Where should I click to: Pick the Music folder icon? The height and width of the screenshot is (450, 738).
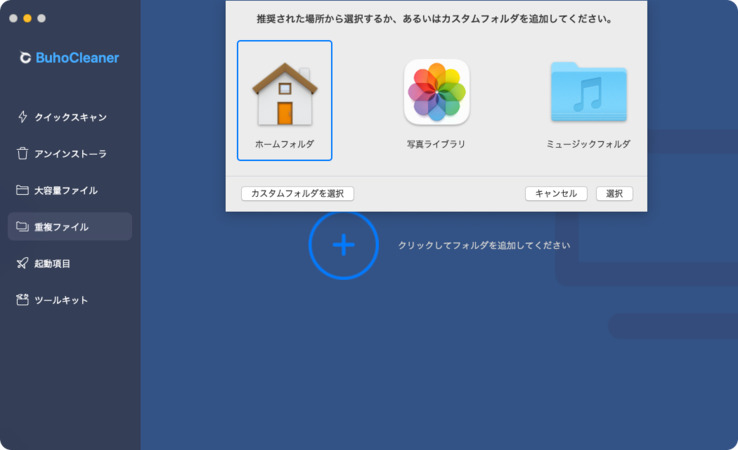589,92
